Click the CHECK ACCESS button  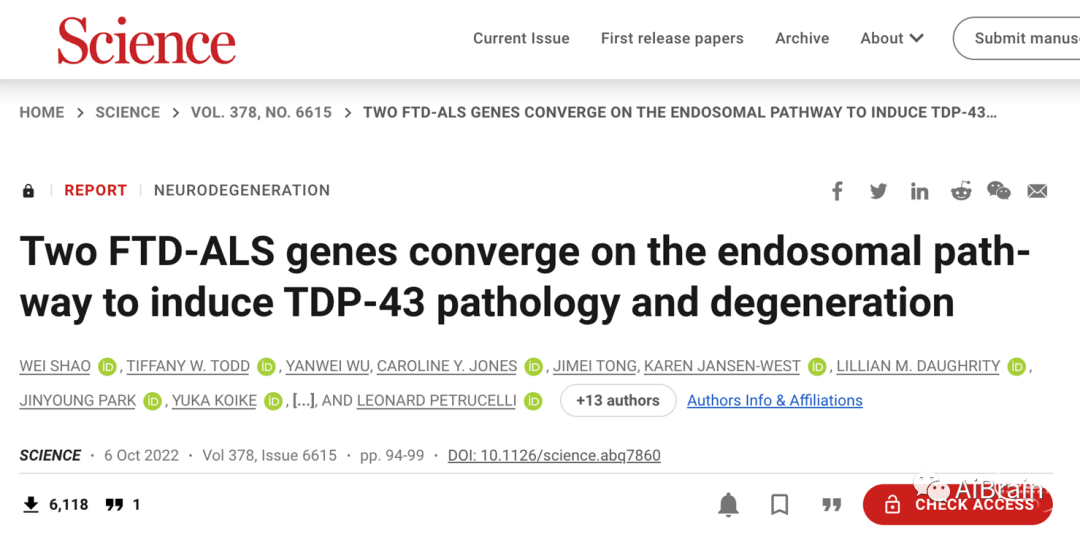[958, 505]
